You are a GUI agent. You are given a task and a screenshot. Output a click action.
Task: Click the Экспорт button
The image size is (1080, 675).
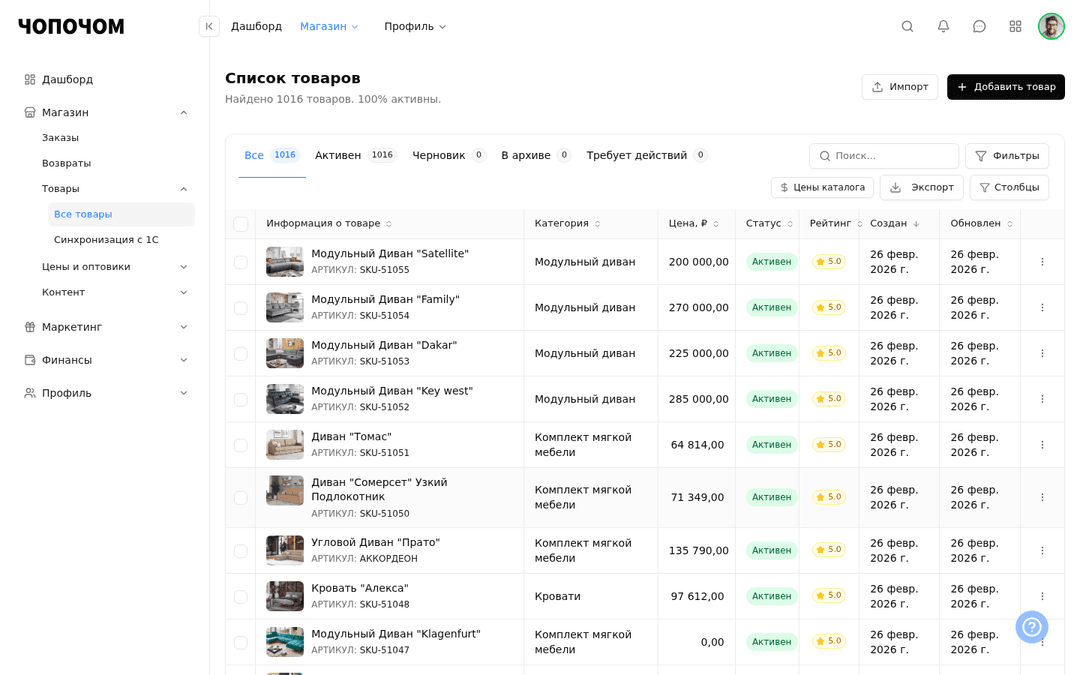point(922,187)
